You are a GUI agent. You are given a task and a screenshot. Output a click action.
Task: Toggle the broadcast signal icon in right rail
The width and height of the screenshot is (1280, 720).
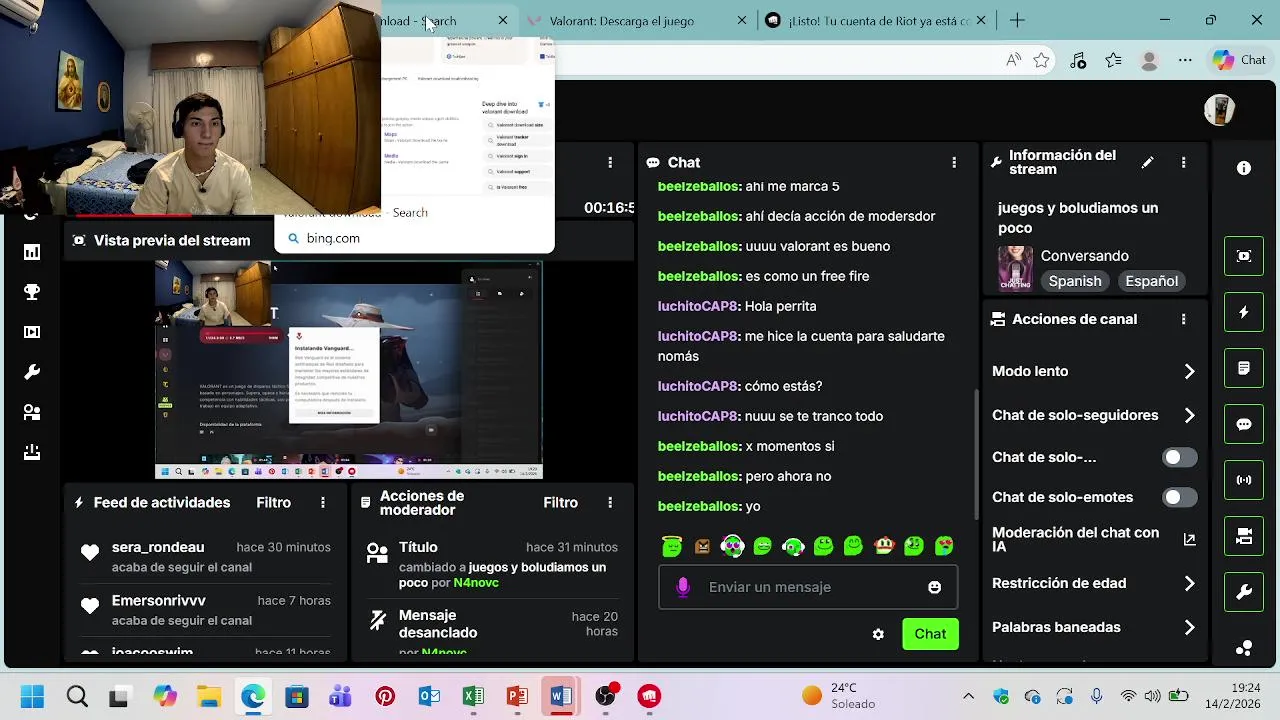(1244, 480)
